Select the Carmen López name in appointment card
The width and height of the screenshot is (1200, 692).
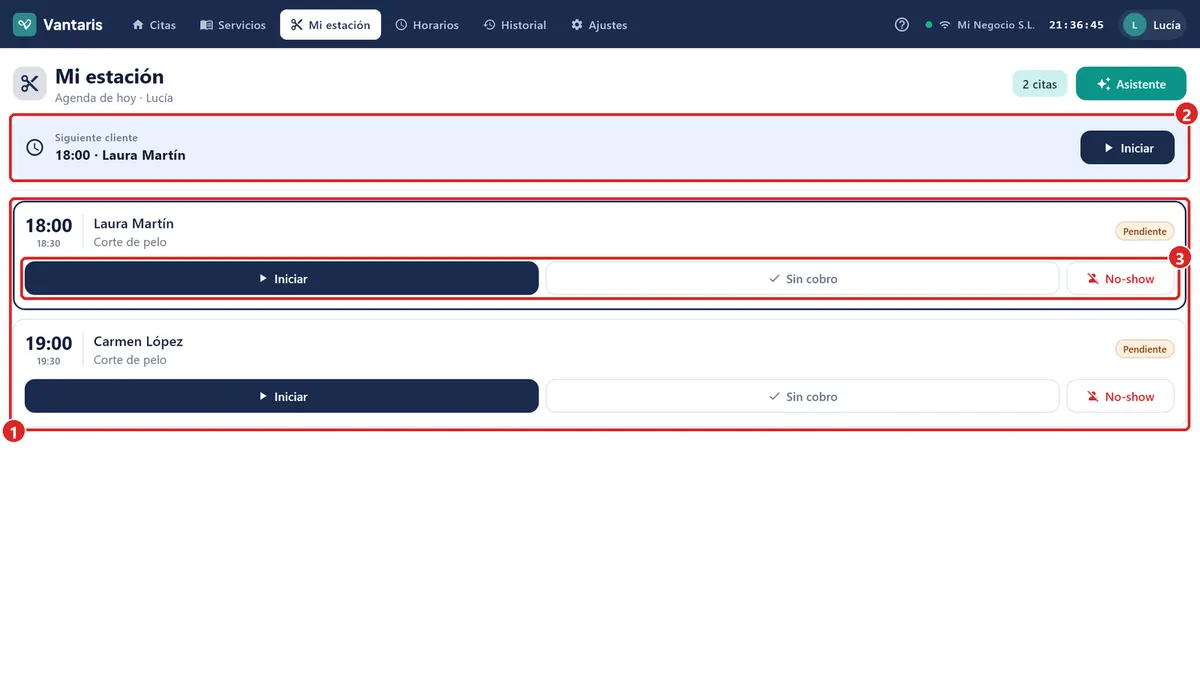coord(138,341)
